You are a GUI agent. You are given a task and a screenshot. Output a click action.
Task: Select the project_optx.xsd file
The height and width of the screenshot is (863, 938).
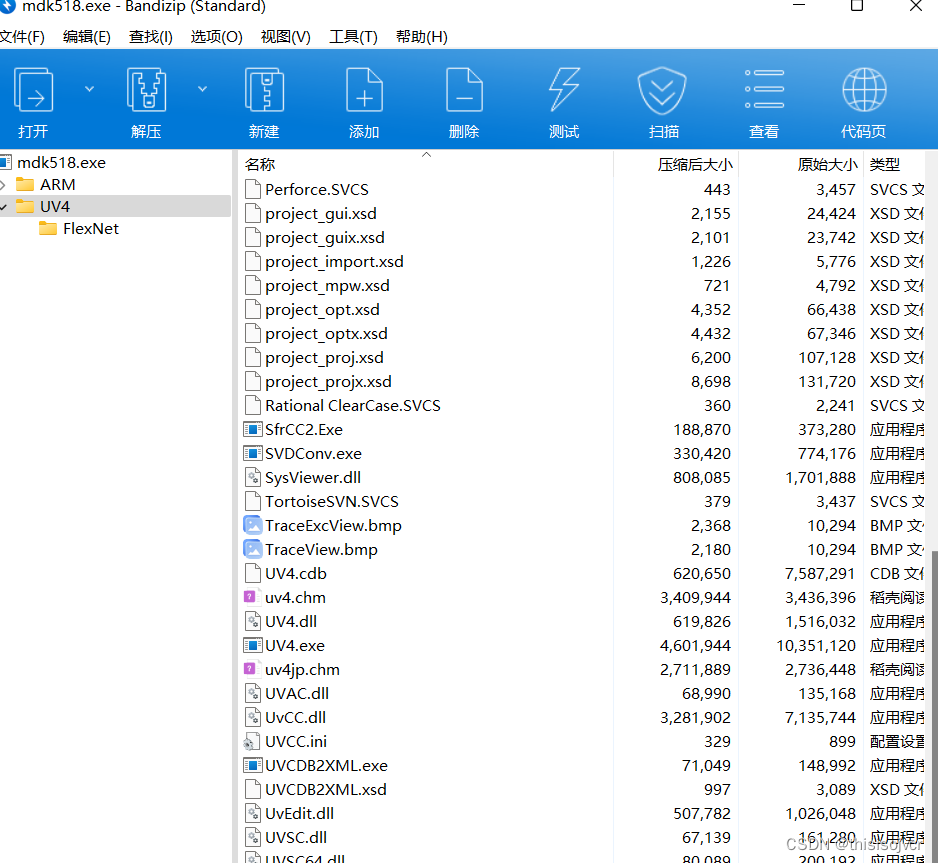326,333
